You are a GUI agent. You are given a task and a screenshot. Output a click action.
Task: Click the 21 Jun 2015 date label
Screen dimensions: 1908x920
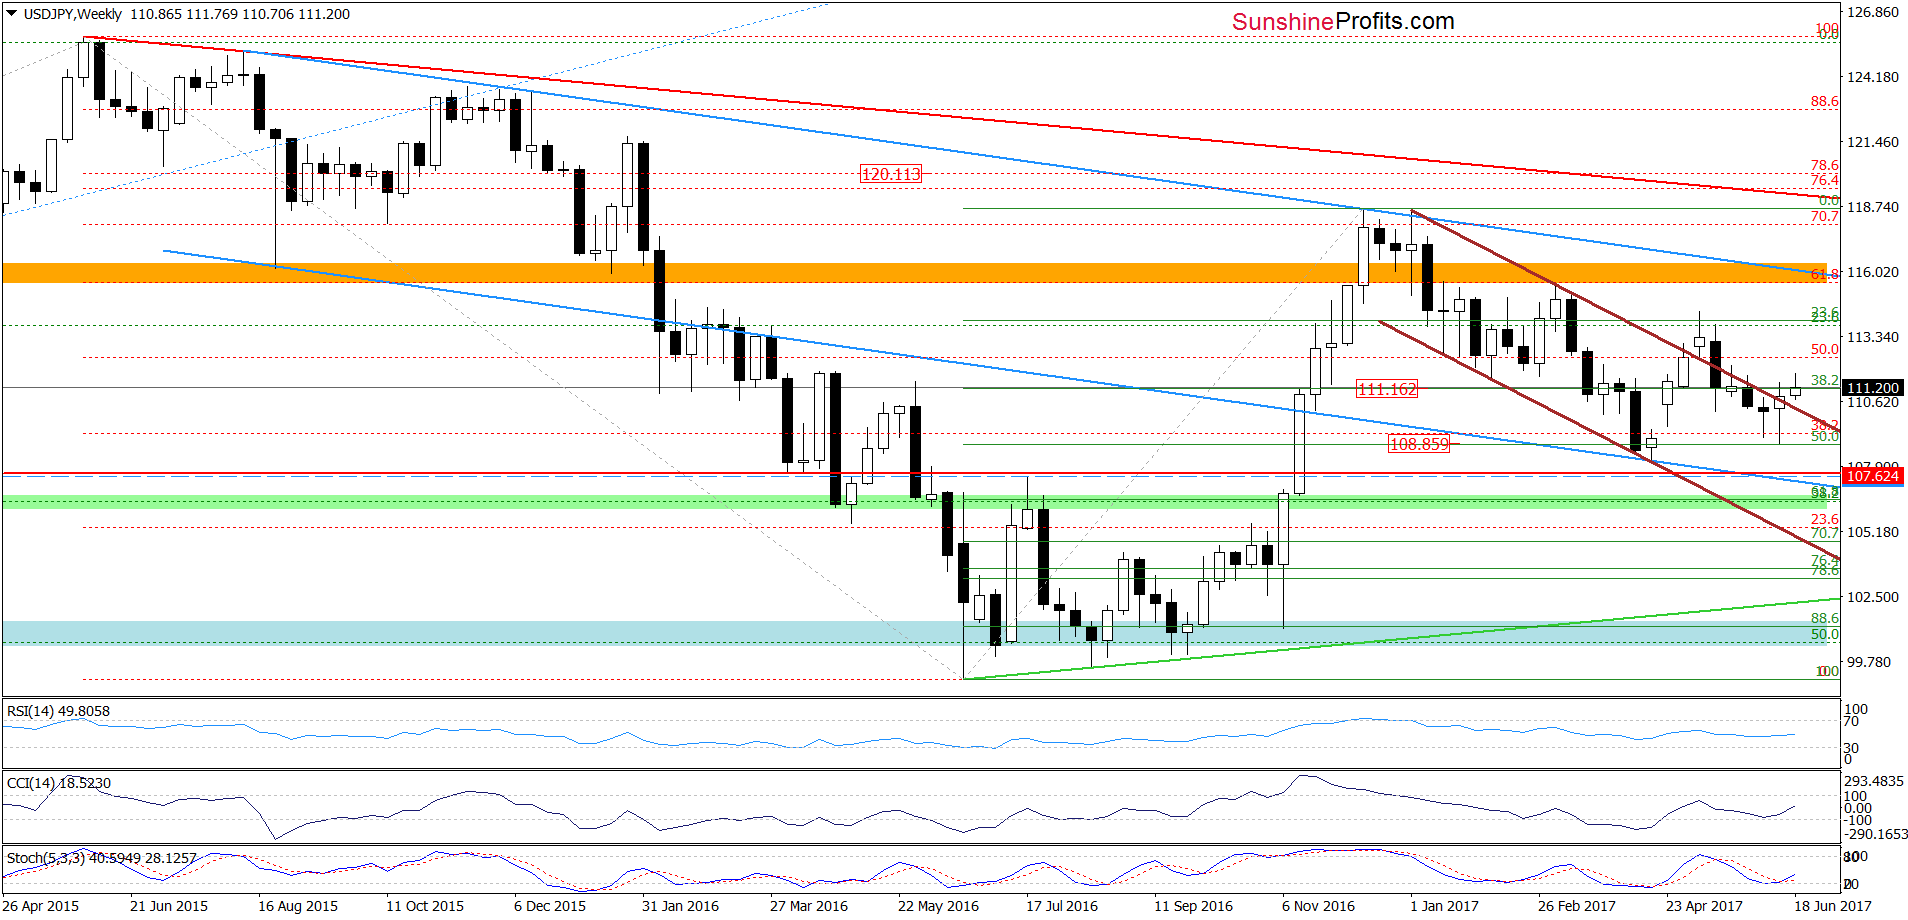169,906
